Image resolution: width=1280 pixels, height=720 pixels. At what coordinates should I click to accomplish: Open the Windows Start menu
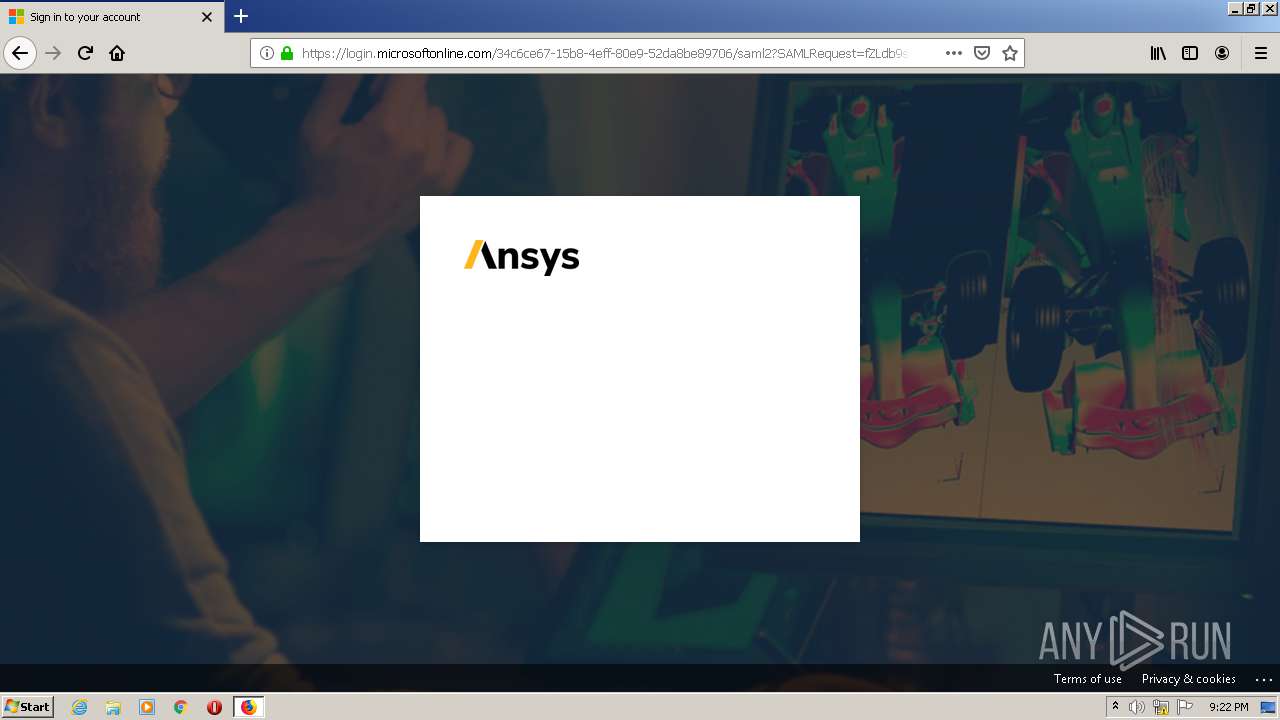tap(27, 706)
